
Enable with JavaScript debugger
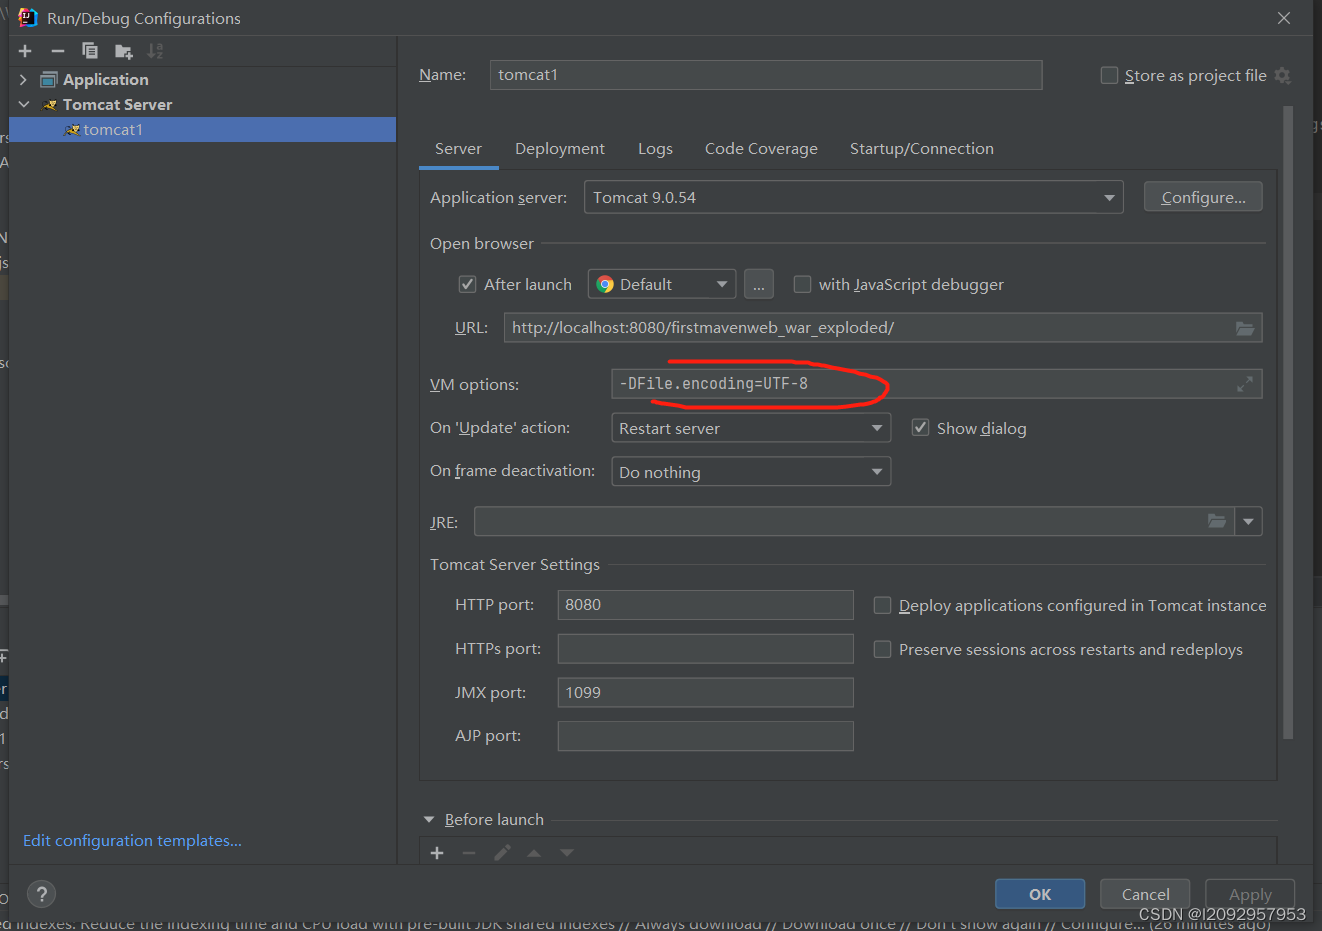802,285
